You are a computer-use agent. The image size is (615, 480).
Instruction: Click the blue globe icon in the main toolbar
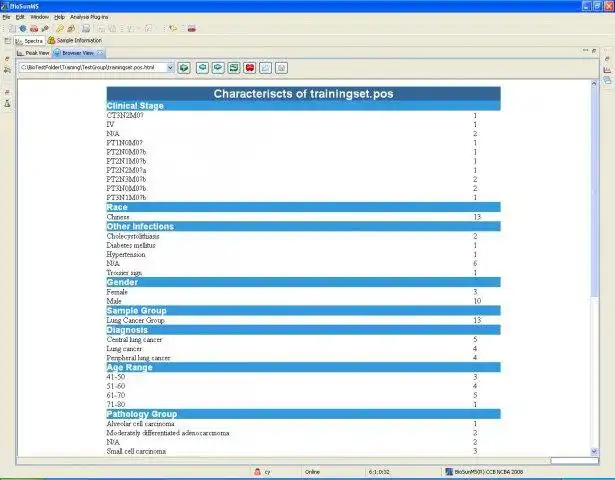(23, 28)
